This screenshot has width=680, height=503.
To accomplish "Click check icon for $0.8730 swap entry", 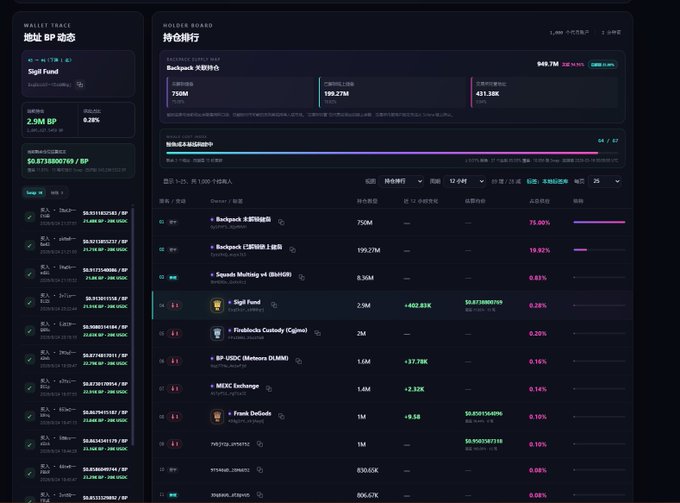I will click(x=29, y=388).
